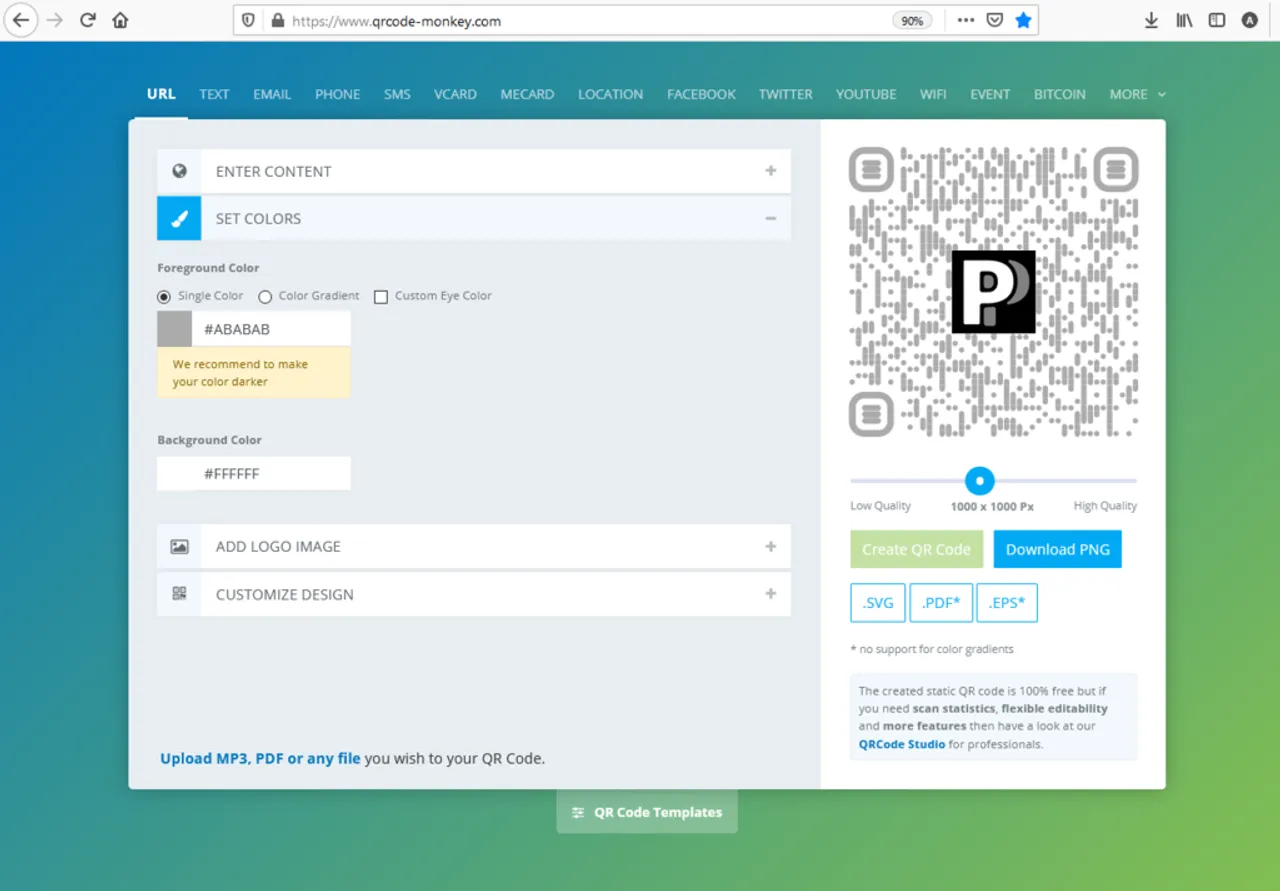Expand the ADD LOGO IMAGE section

coord(770,546)
